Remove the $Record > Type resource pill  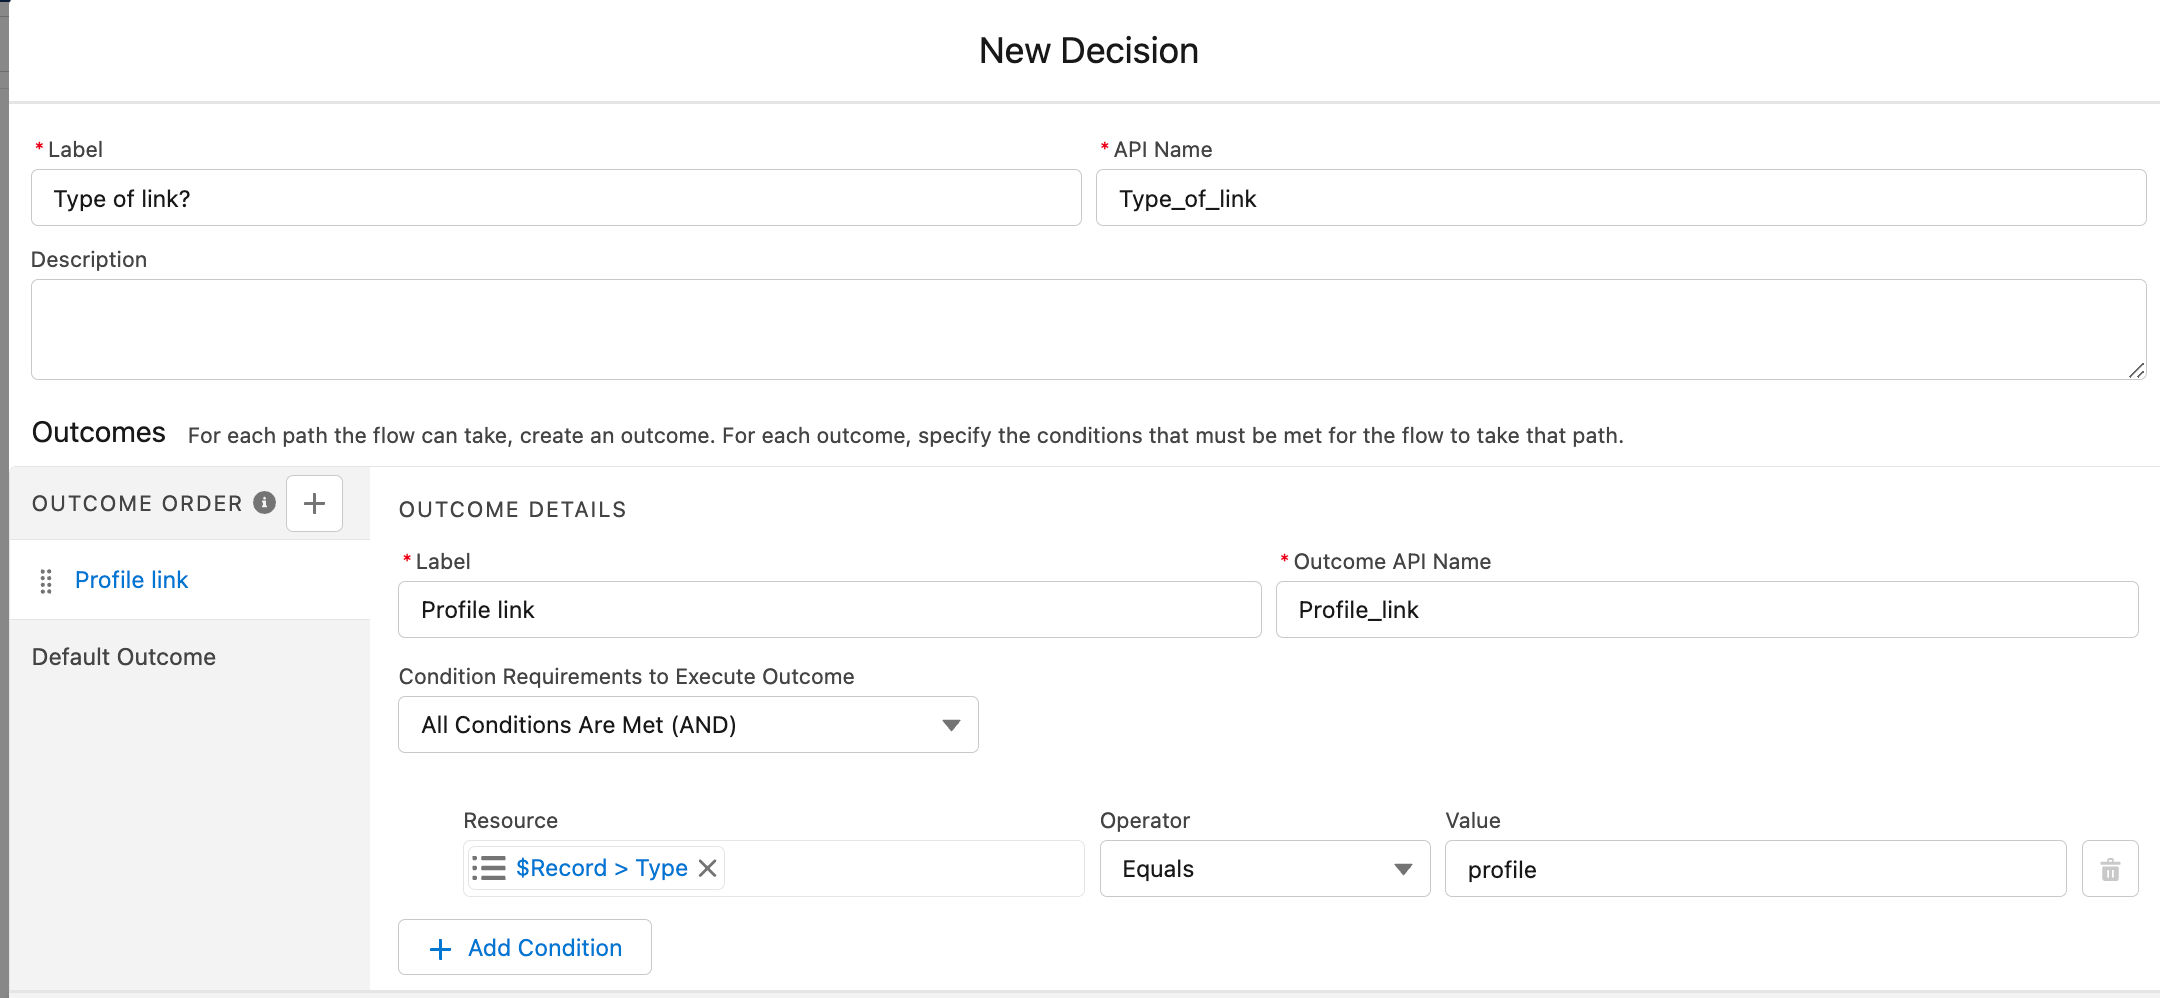[x=708, y=868]
